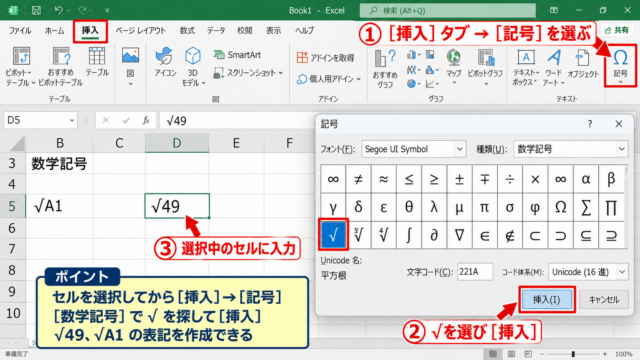Redo the last action
The width and height of the screenshot is (640, 360).
tap(82, 10)
